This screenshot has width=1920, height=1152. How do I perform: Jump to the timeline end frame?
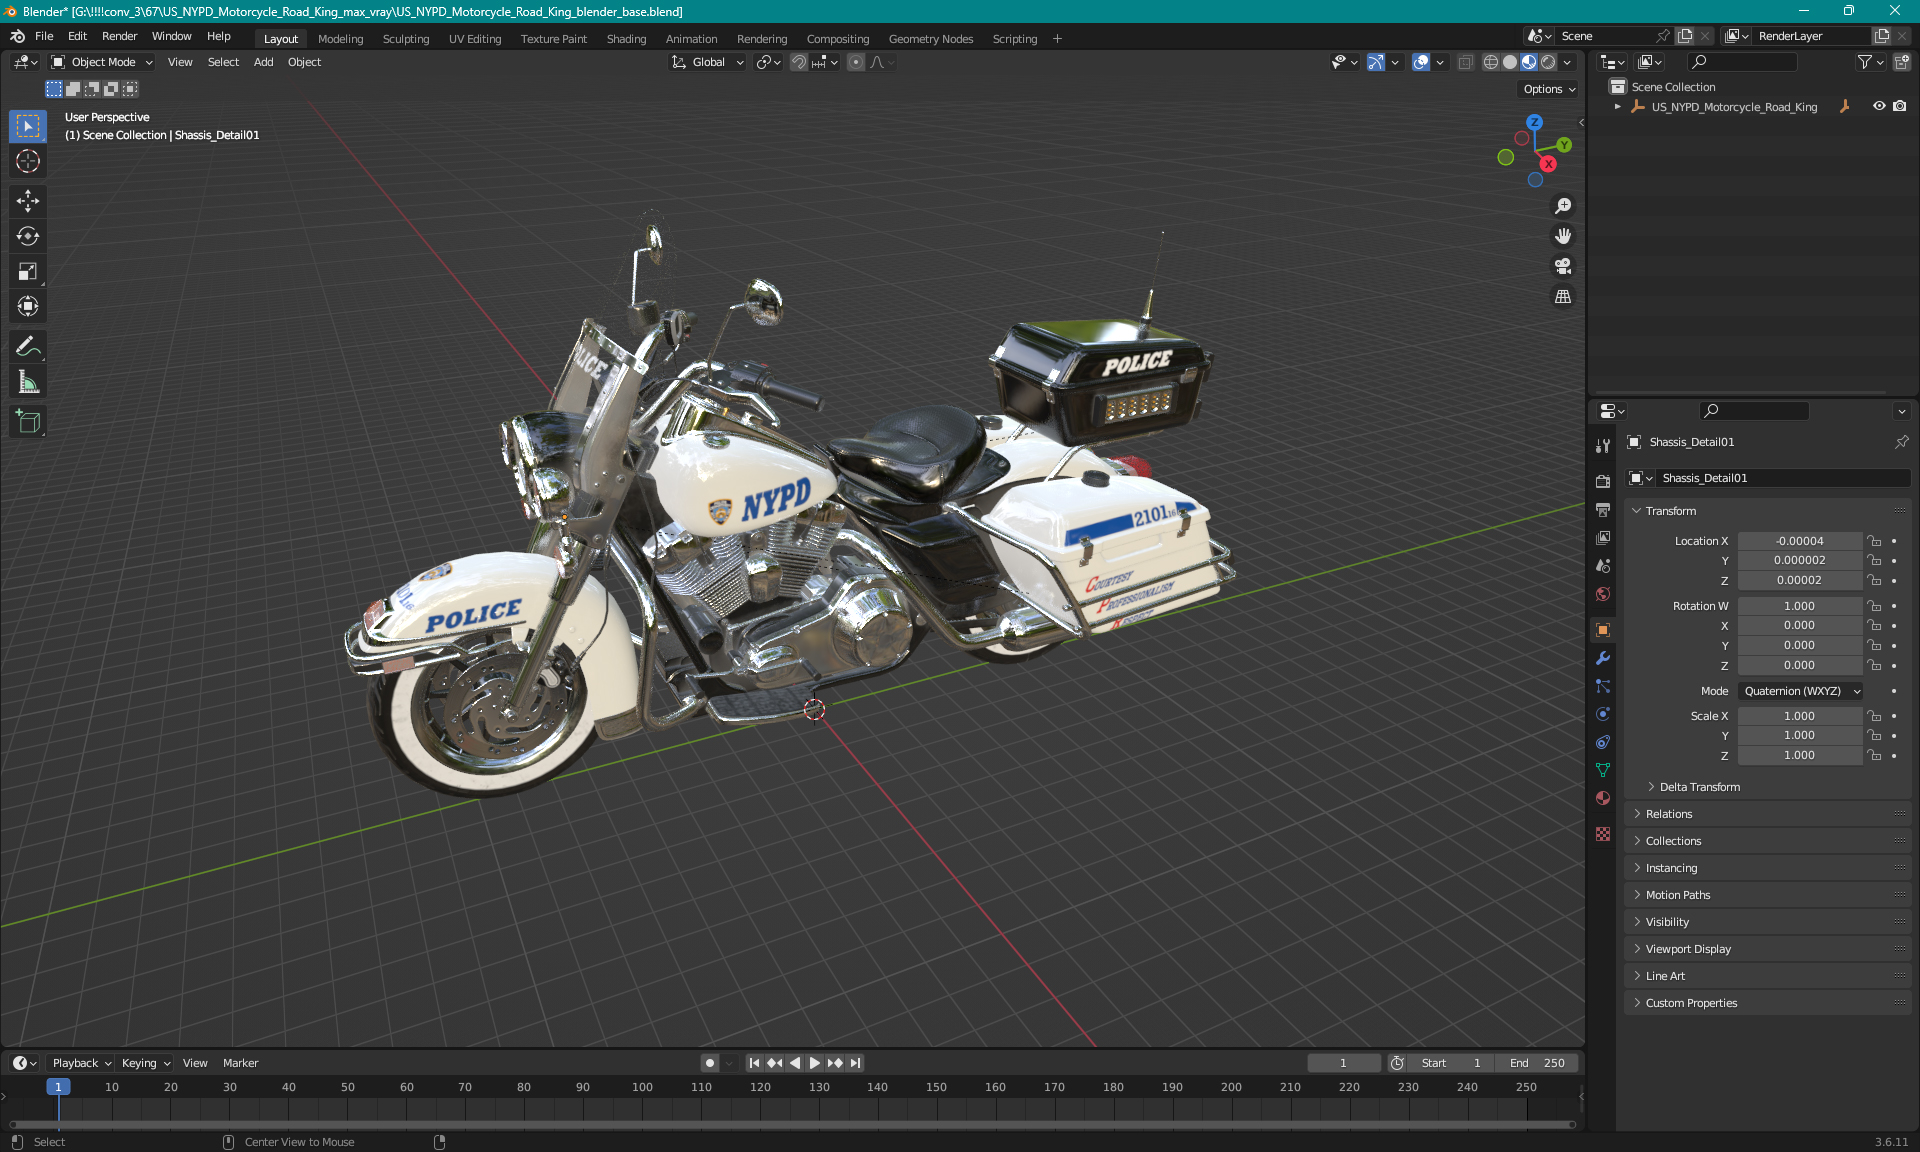tap(856, 1063)
